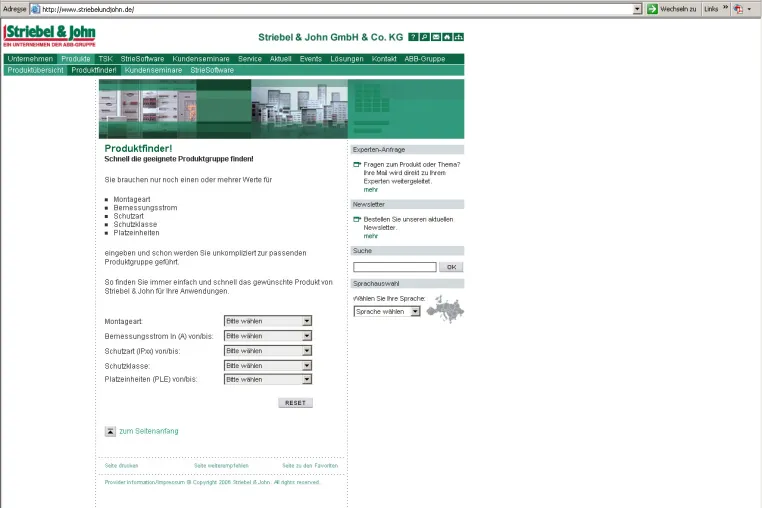Open the arrow beside the PDF toolbar icon

749,9
